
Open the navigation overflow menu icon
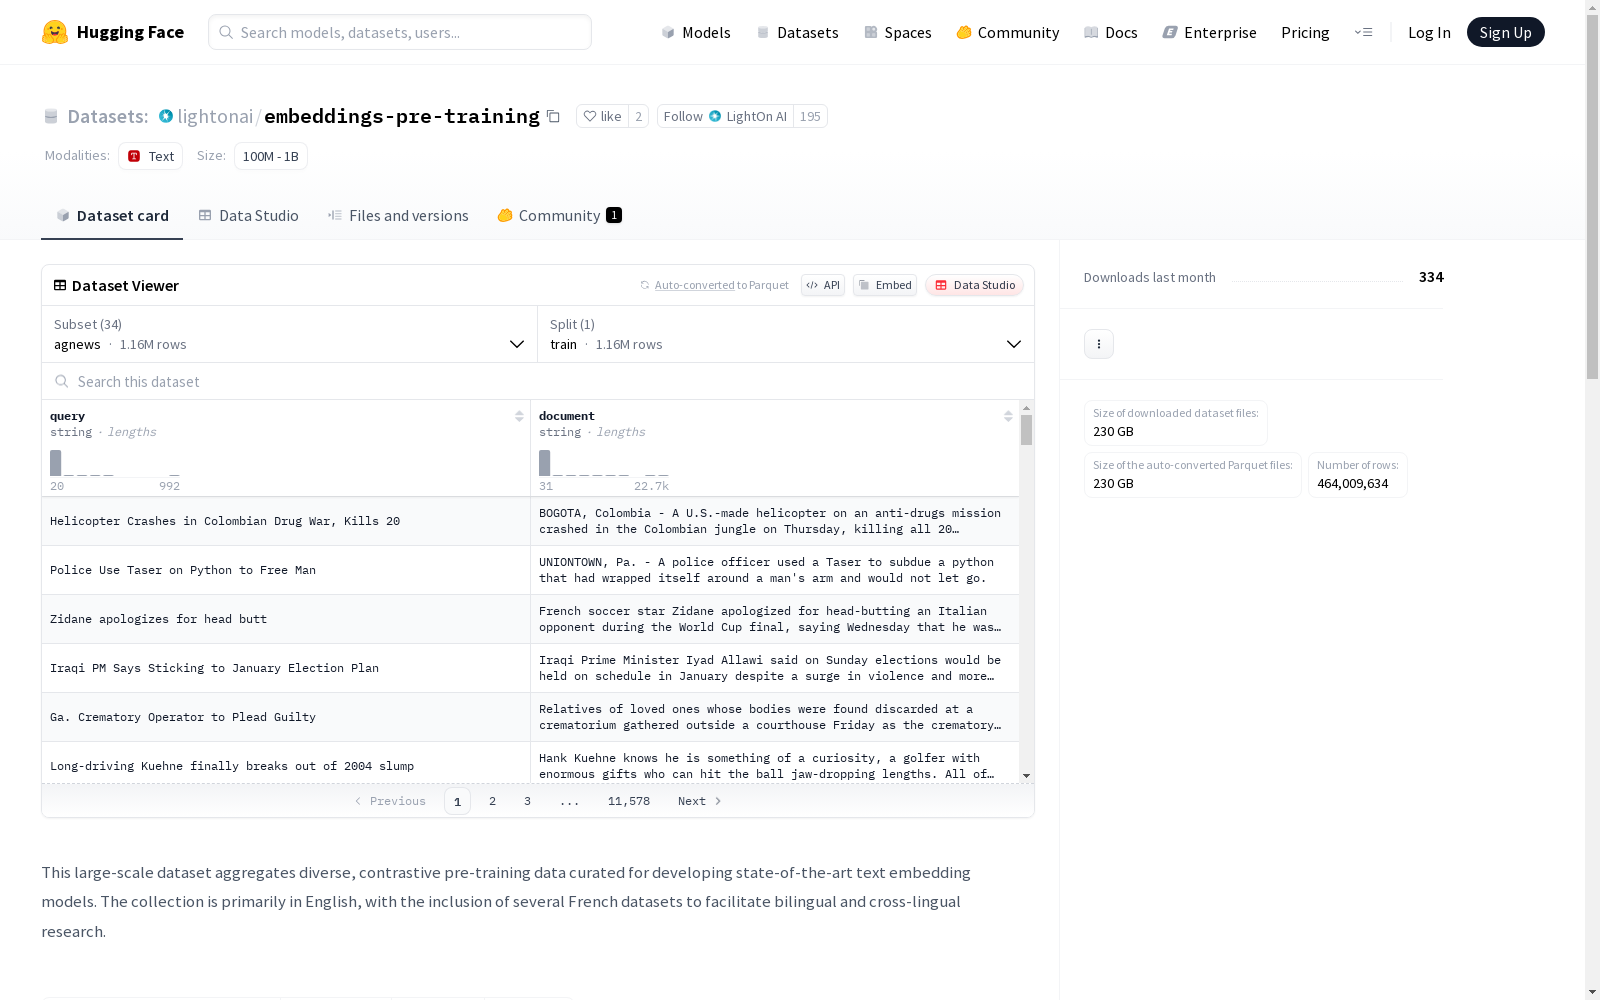point(1363,32)
